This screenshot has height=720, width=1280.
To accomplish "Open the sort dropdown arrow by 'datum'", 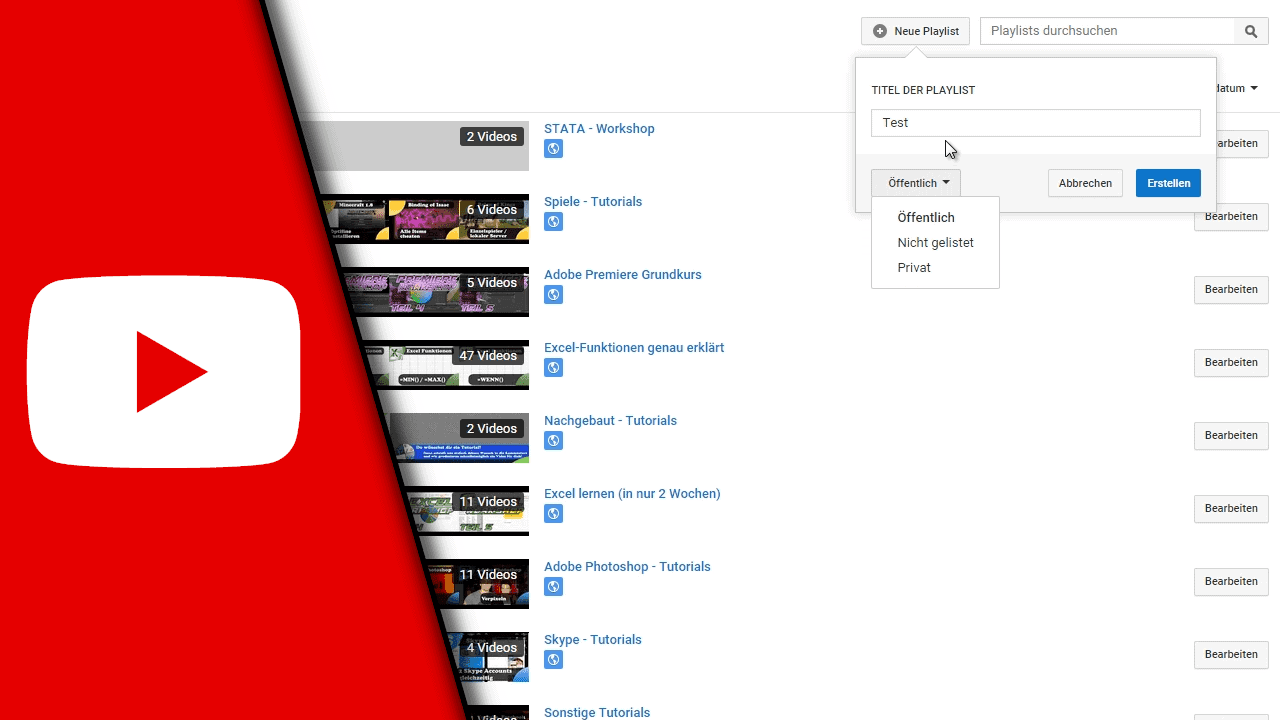I will tap(1254, 88).
